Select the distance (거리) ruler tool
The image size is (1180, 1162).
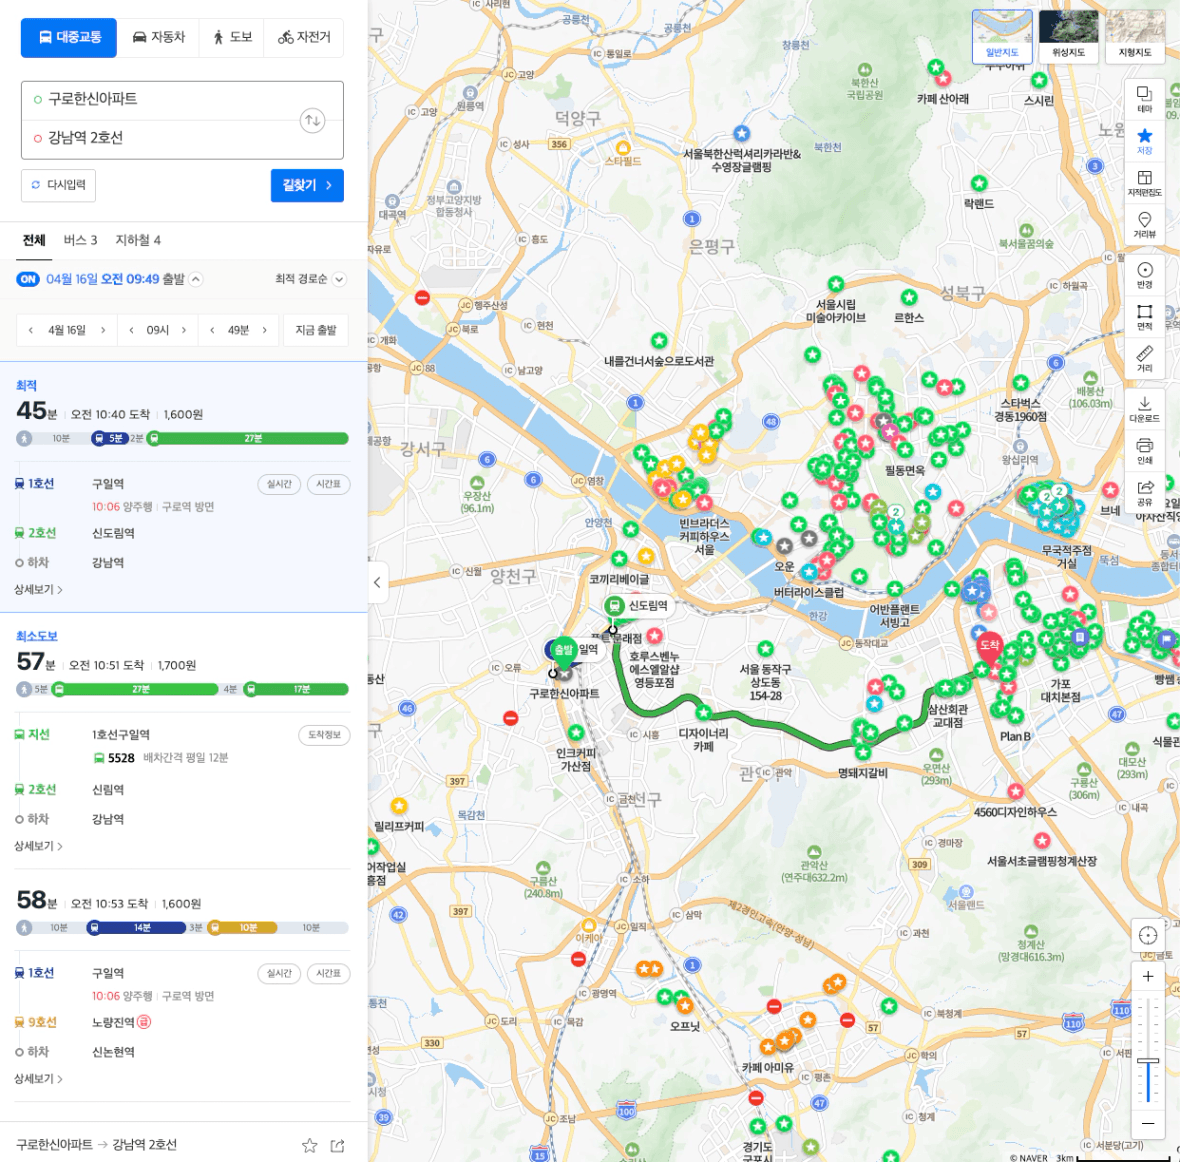click(1145, 358)
